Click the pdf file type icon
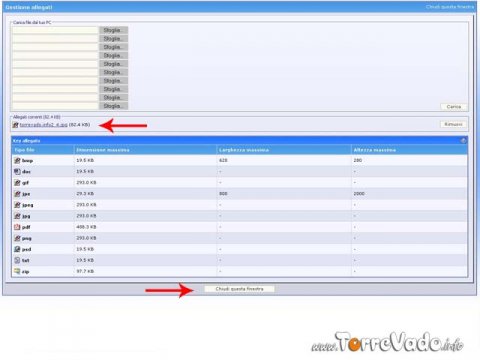 (x=17, y=227)
